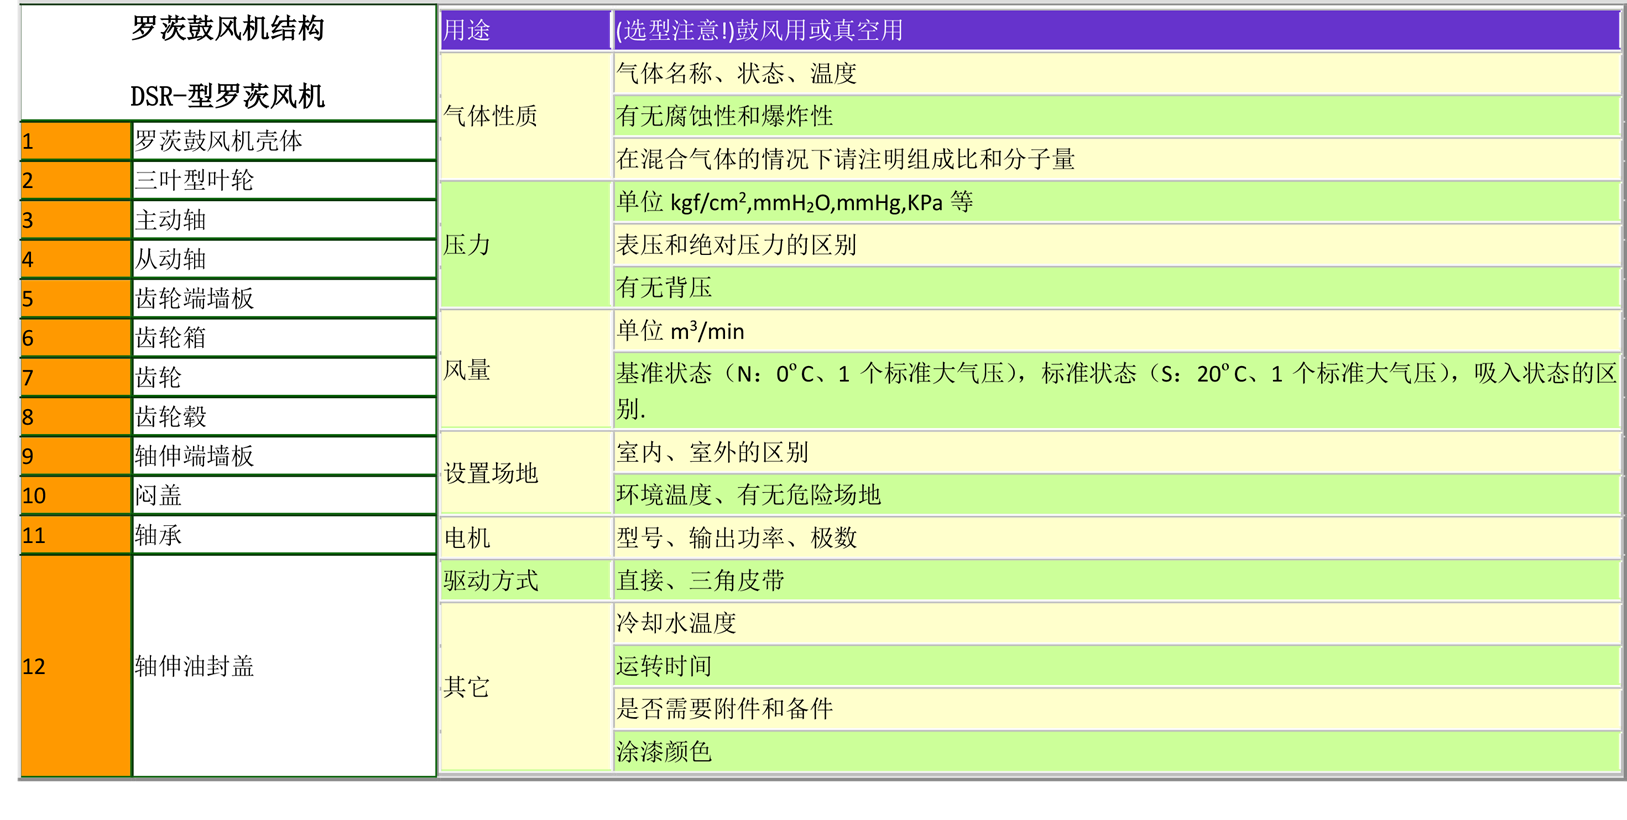Select the '气体性质' category cell

pyautogui.click(x=525, y=116)
